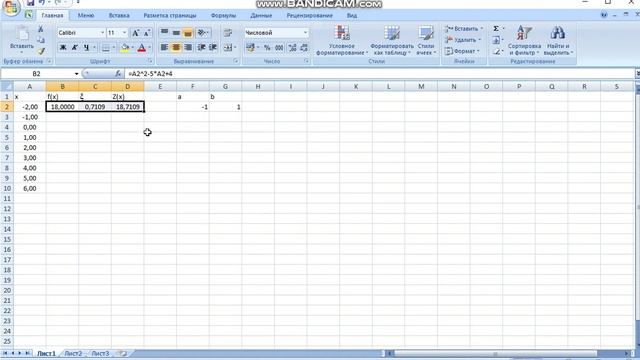Decrease font size with the small A icon
This screenshot has width=640, height=360.
147,33
